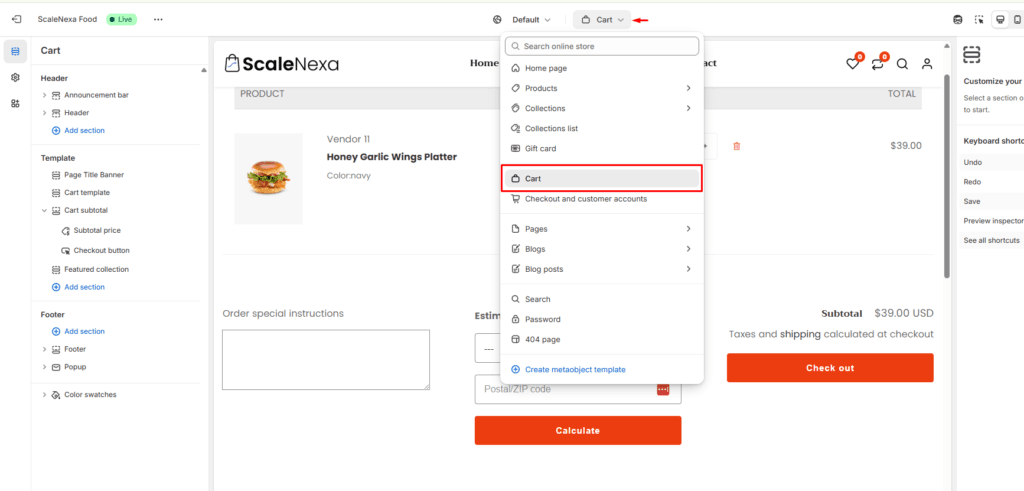
Task: Click the exit editor icon
Action: coord(16,20)
